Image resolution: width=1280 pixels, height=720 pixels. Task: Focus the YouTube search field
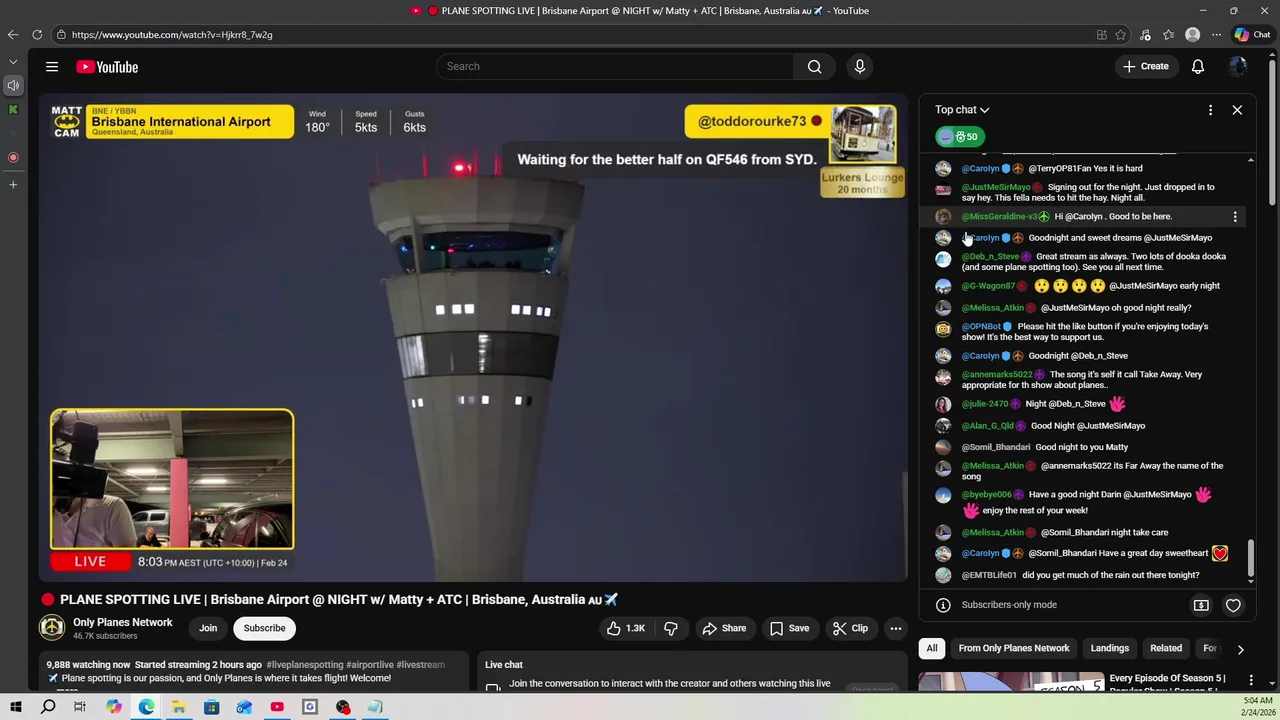[615, 67]
